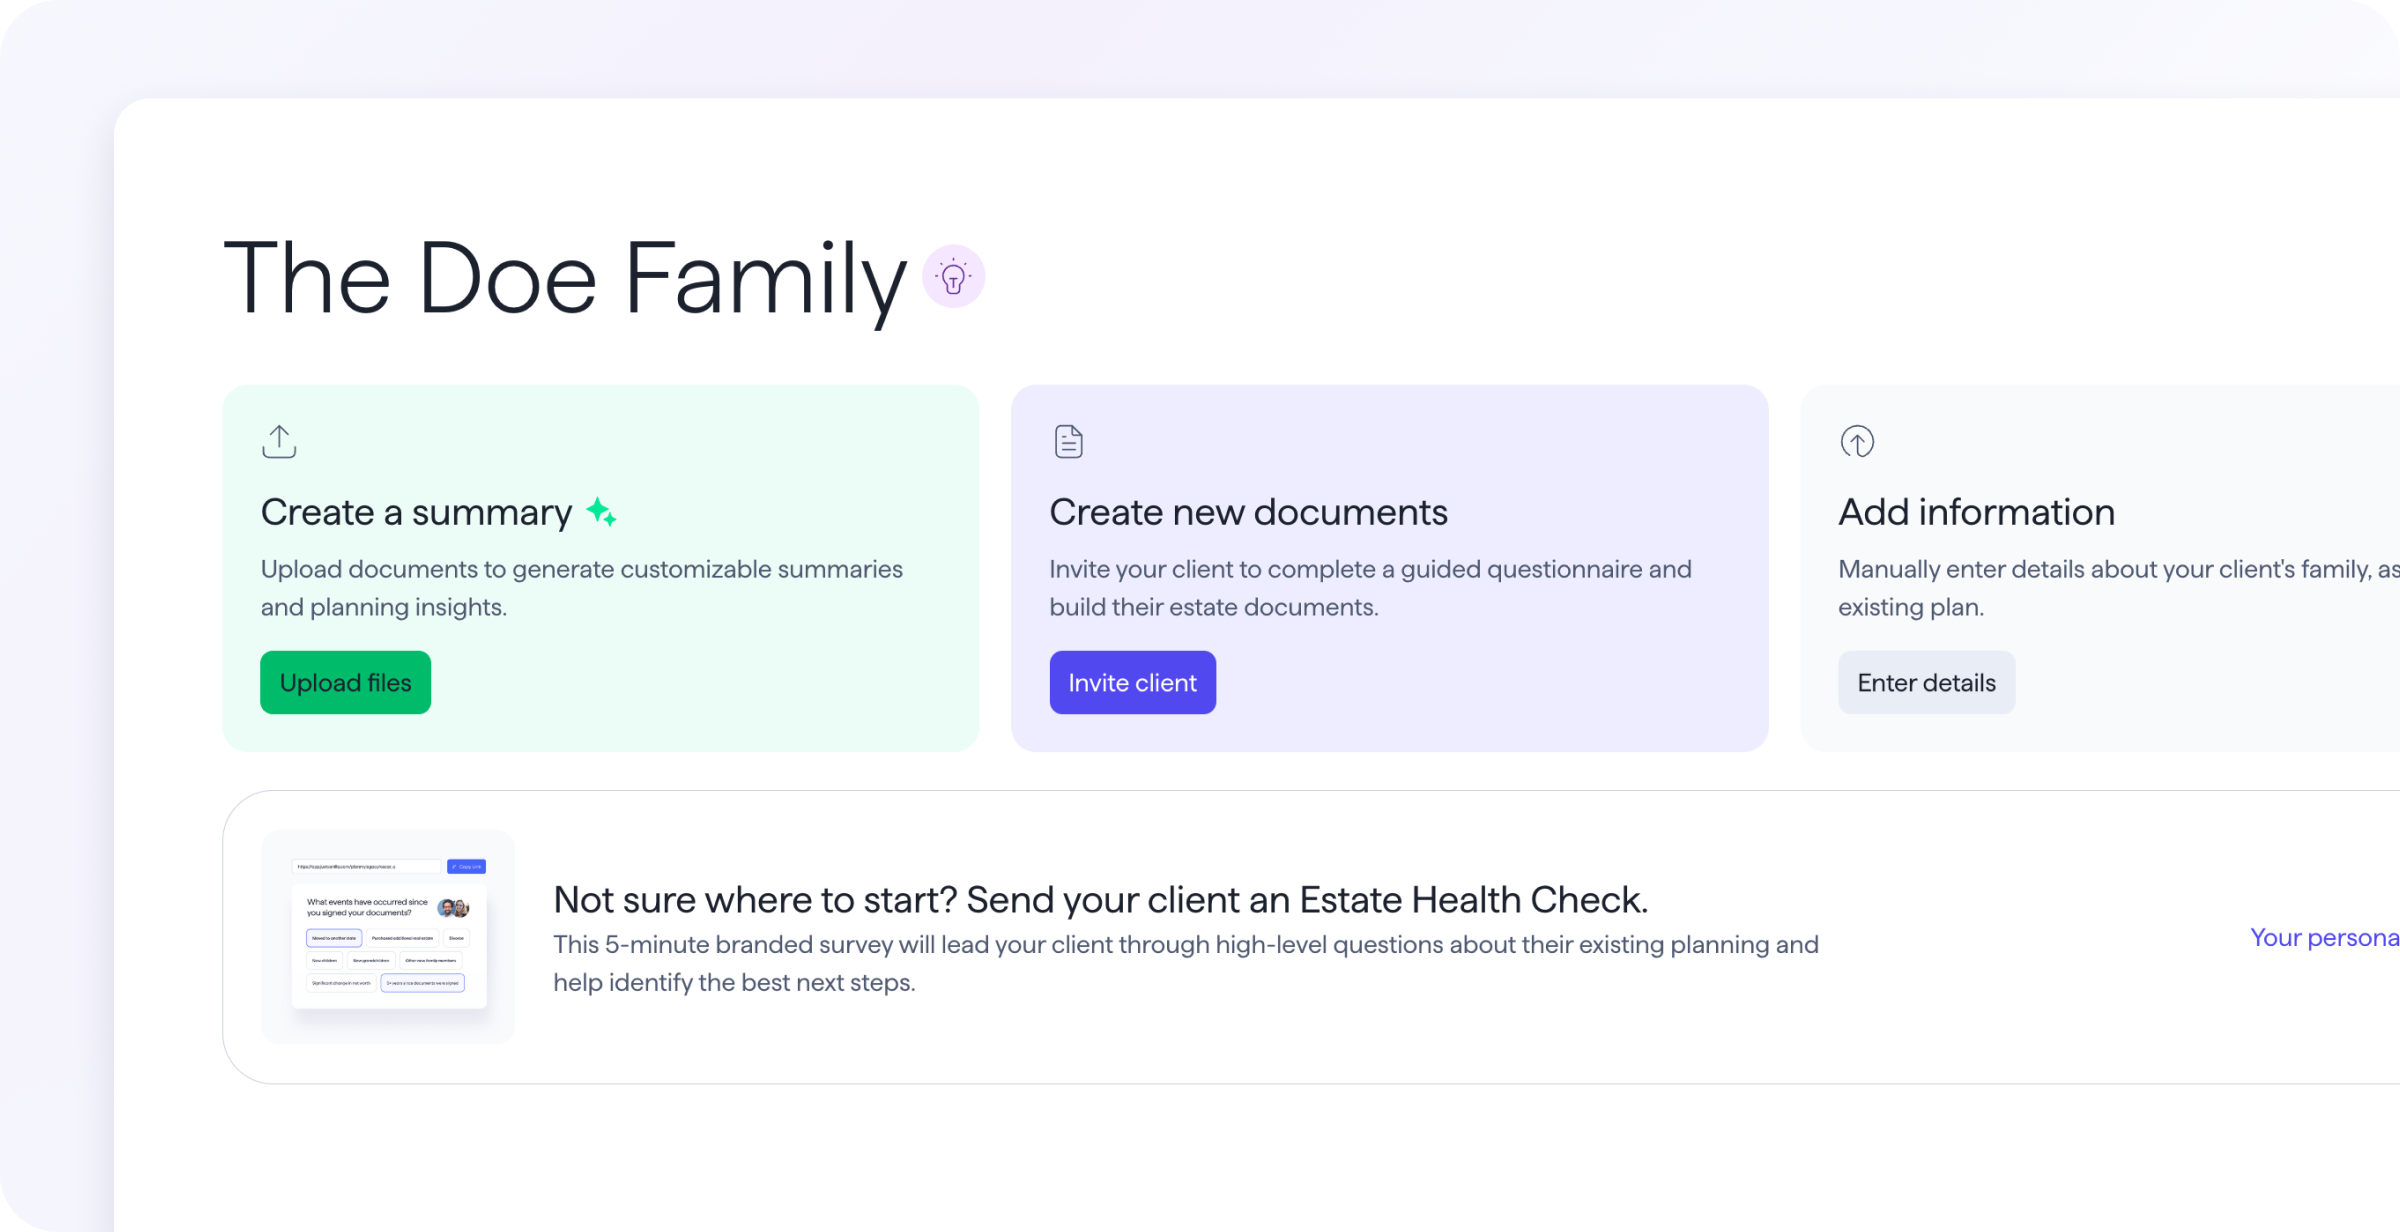This screenshot has height=1232, width=2400.
Task: Click the 'Add information' heading
Action: point(1976,512)
